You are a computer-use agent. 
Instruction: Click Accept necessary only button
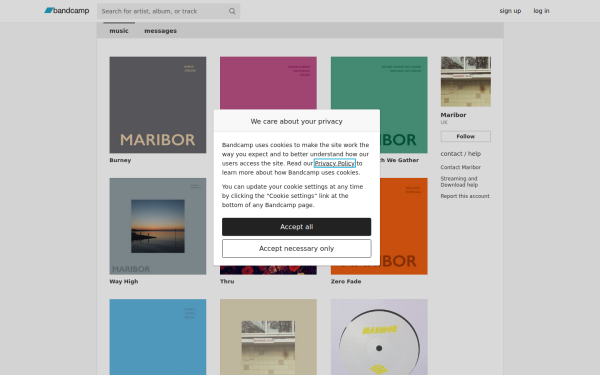click(297, 249)
